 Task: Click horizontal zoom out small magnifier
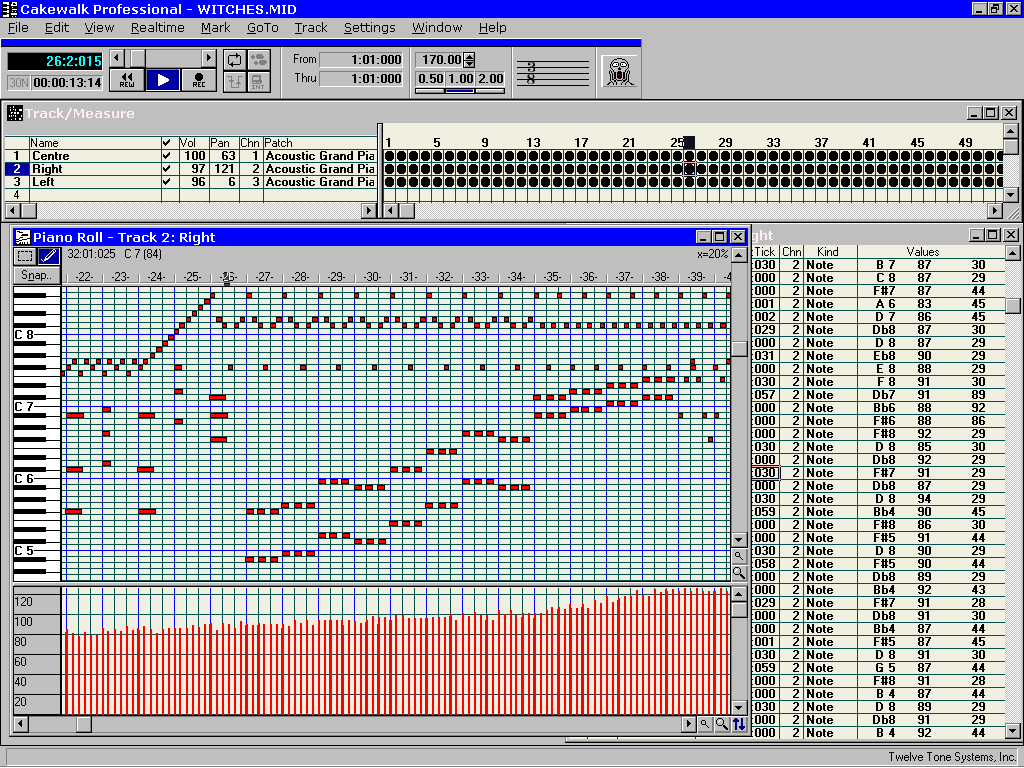click(x=705, y=724)
